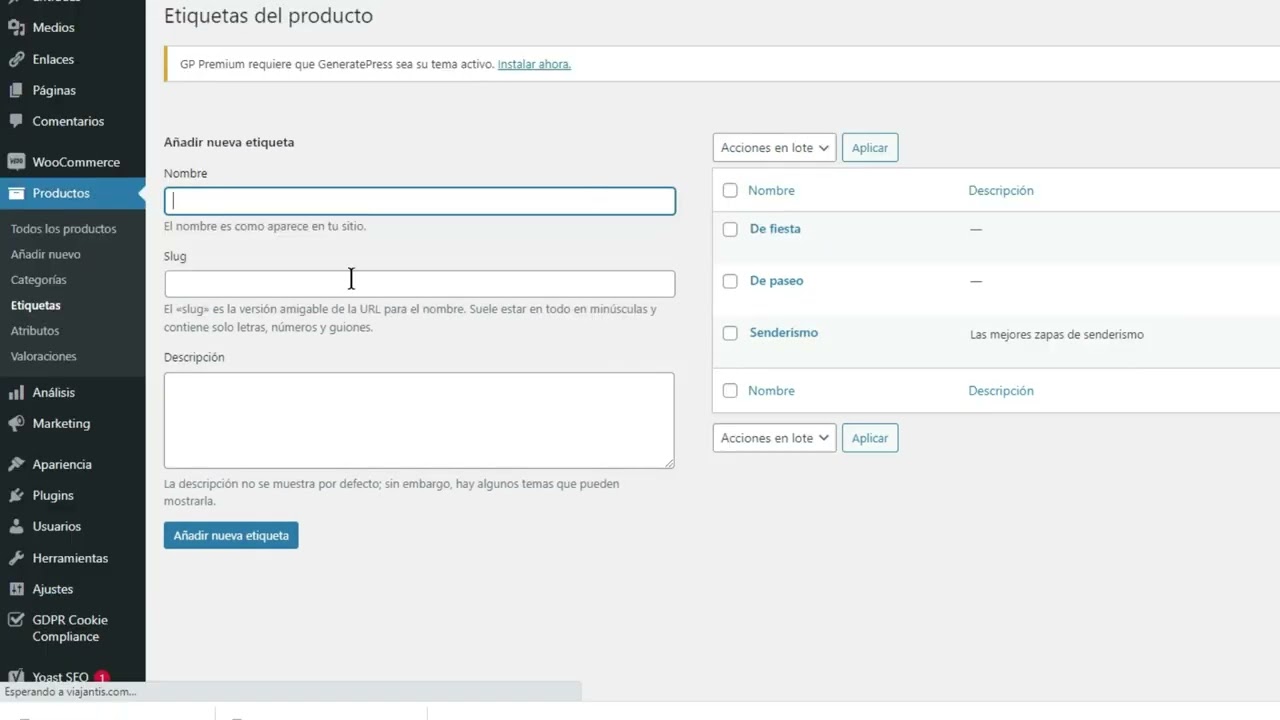Screen dimensions: 1280x720
Task: Open the Senderismo tag link
Action: (784, 333)
